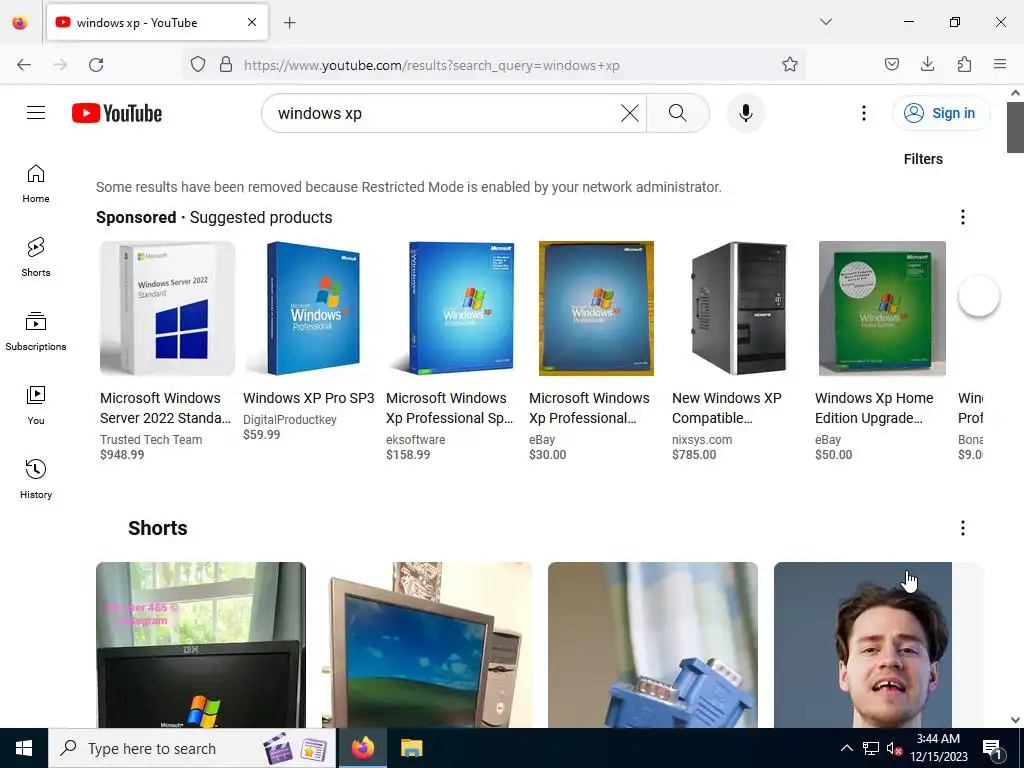The height and width of the screenshot is (768, 1024).
Task: Open Windows Xp Home Edition image
Action: coord(882,308)
